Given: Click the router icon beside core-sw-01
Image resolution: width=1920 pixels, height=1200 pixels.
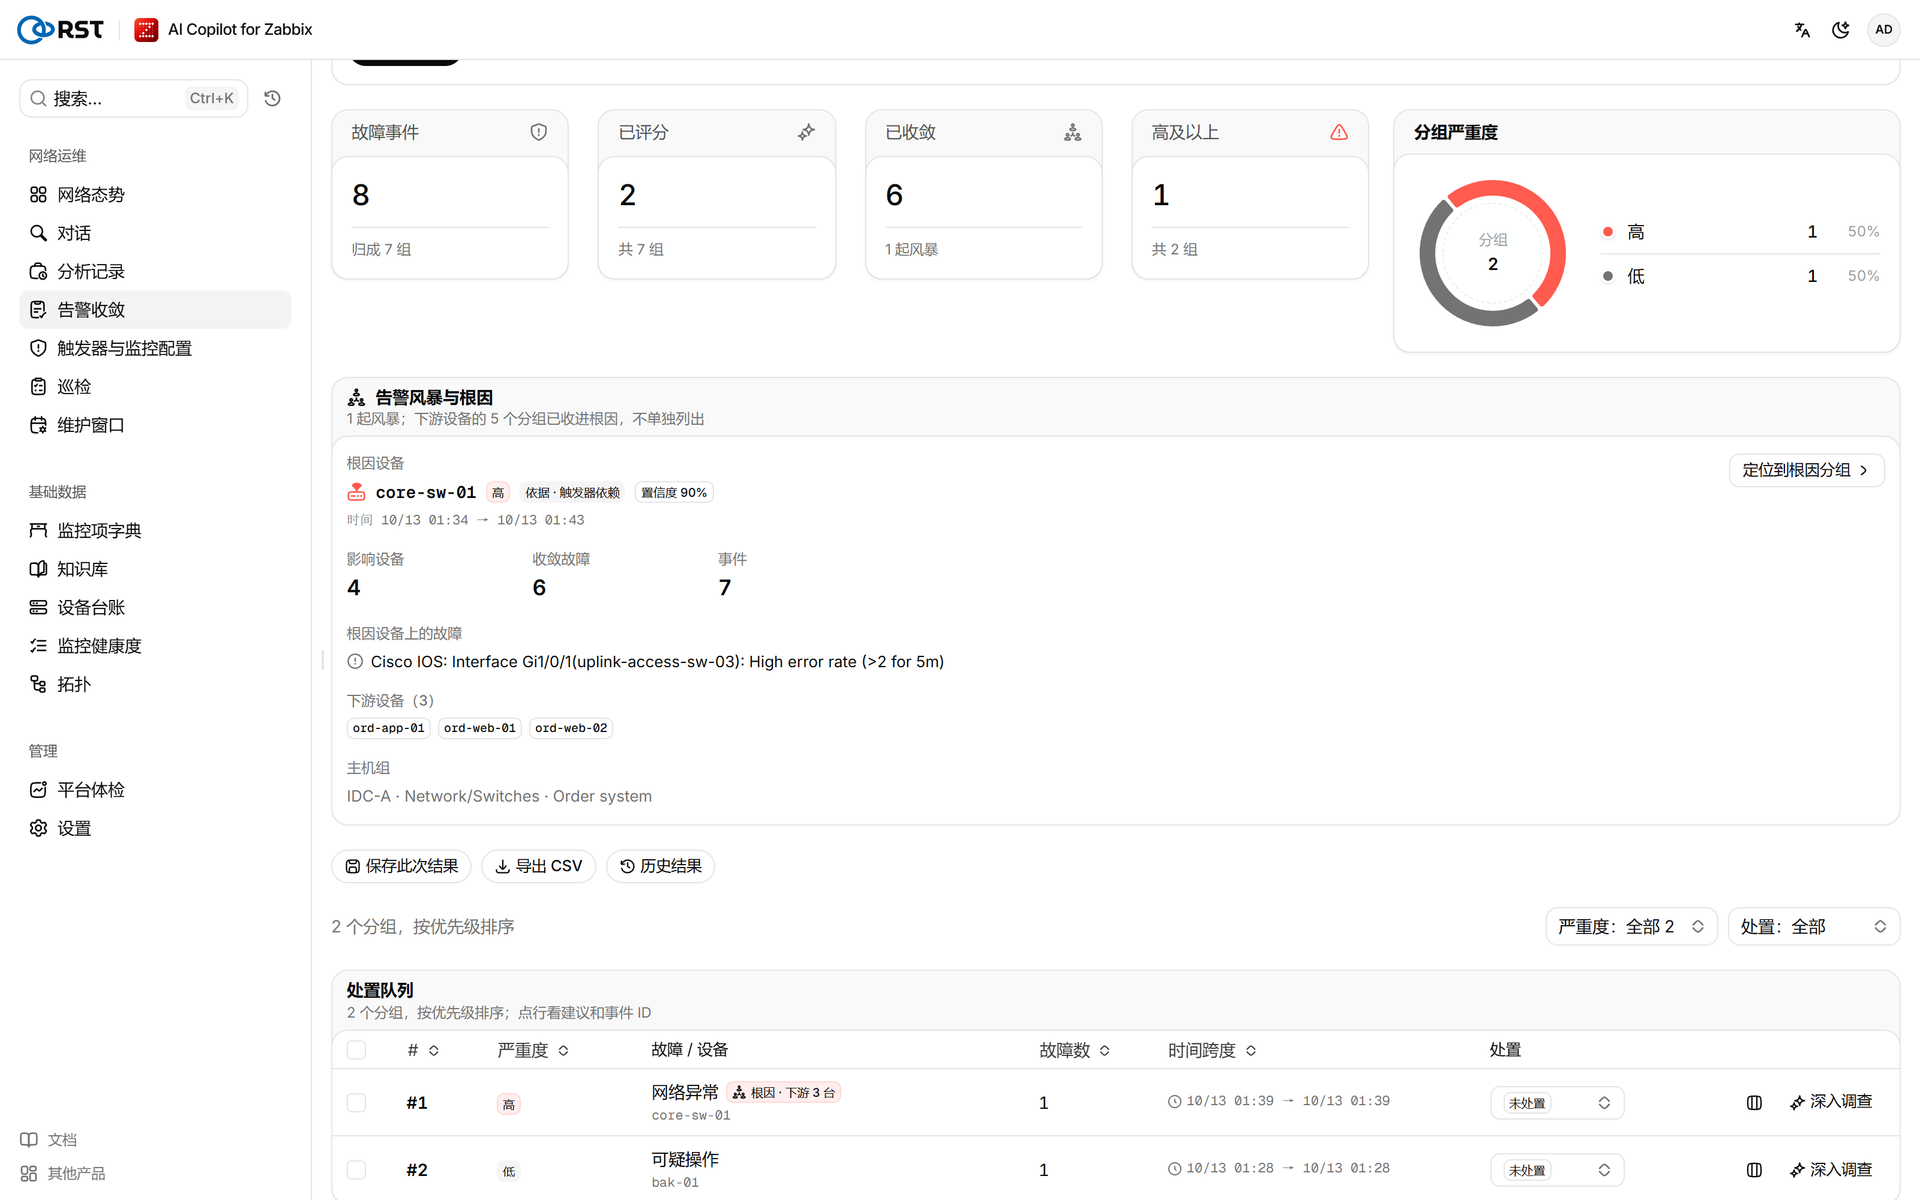Looking at the screenshot, I should pos(356,492).
